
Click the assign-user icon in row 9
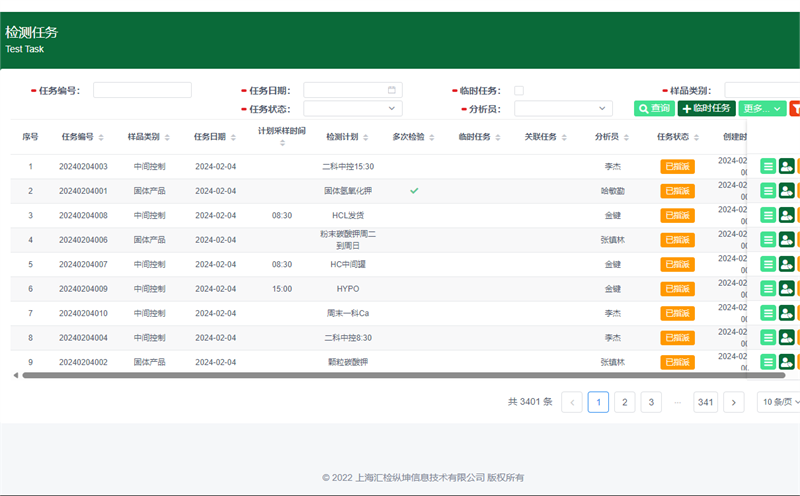(786, 362)
